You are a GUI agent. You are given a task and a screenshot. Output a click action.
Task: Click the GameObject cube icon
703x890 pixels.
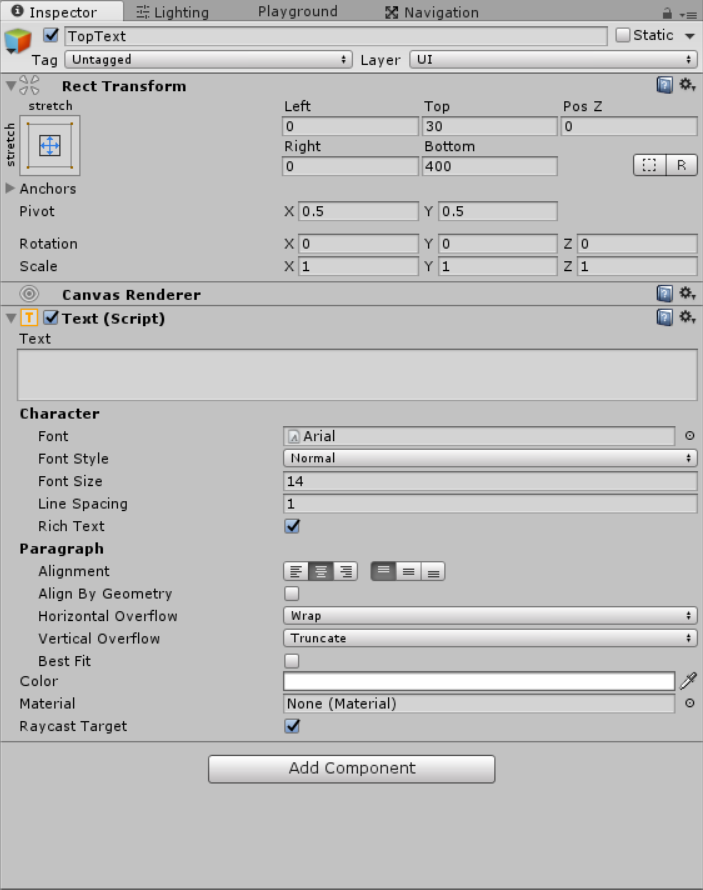pos(18,41)
